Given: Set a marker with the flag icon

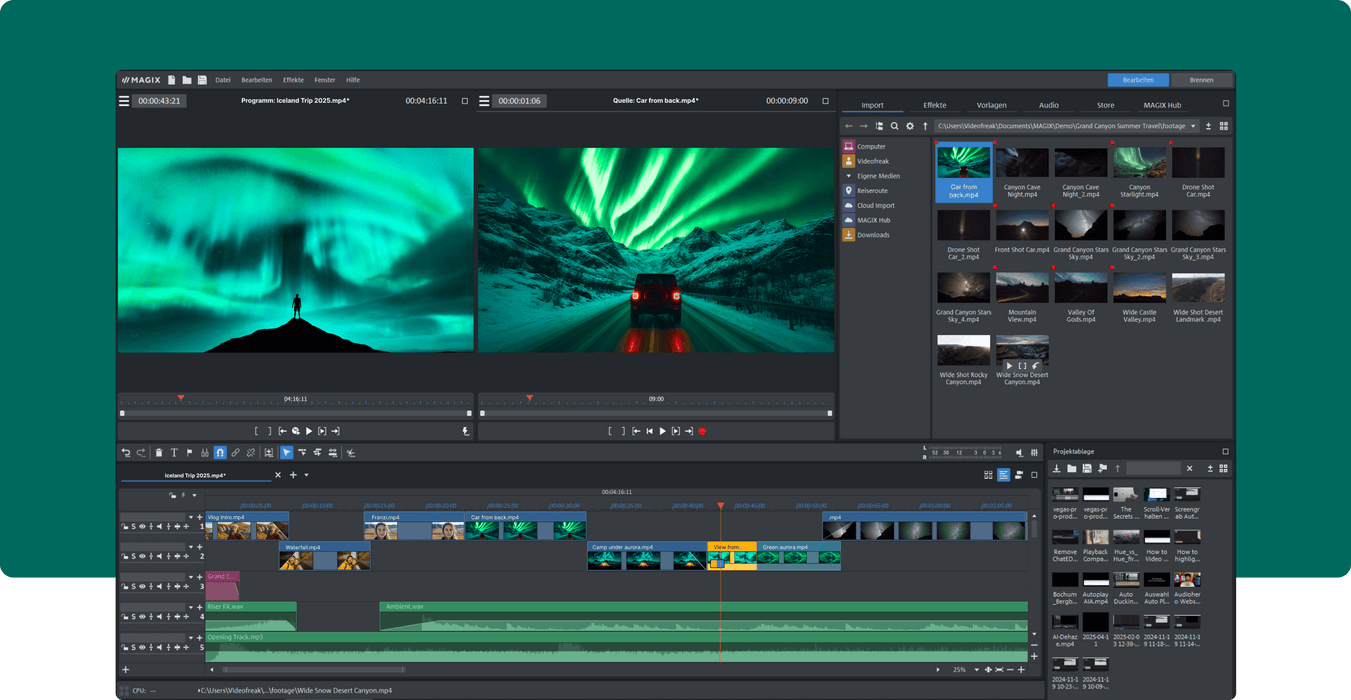Looking at the screenshot, I should click(x=189, y=452).
